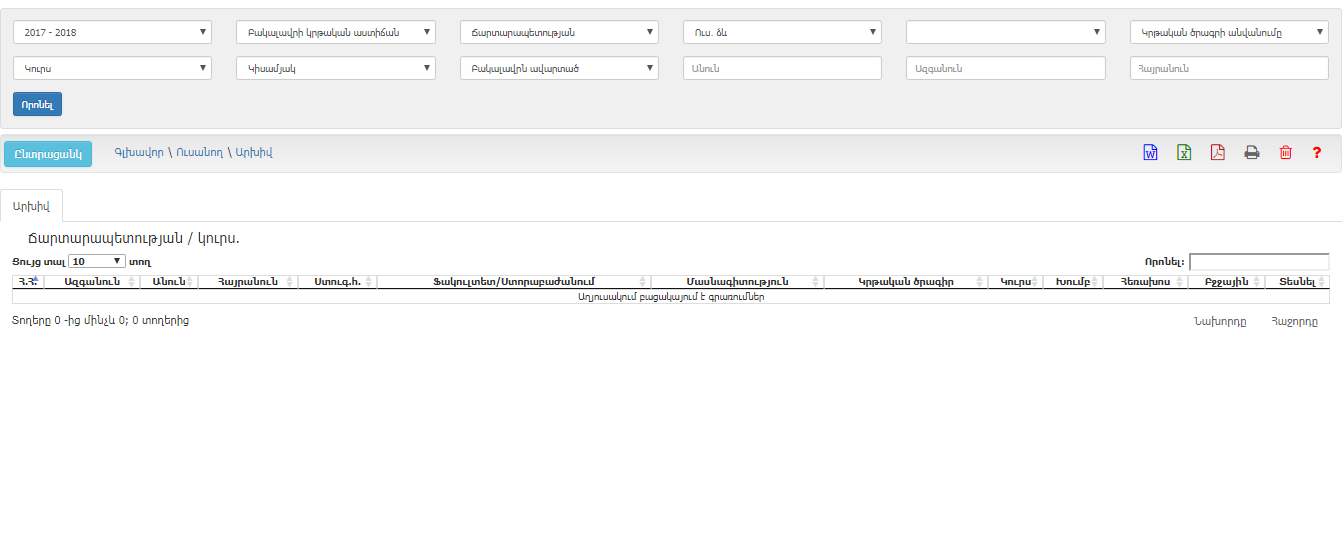This screenshot has width=1344, height=534.
Task: Go to Գլխավոր breadcrumb link
Action: tap(139, 153)
